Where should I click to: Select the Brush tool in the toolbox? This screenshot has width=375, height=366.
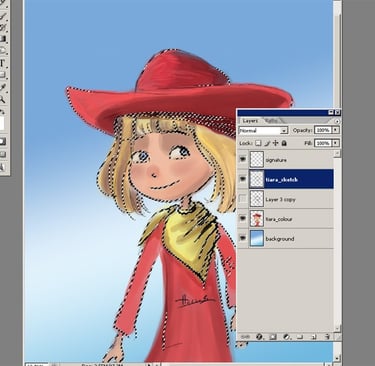2,16
